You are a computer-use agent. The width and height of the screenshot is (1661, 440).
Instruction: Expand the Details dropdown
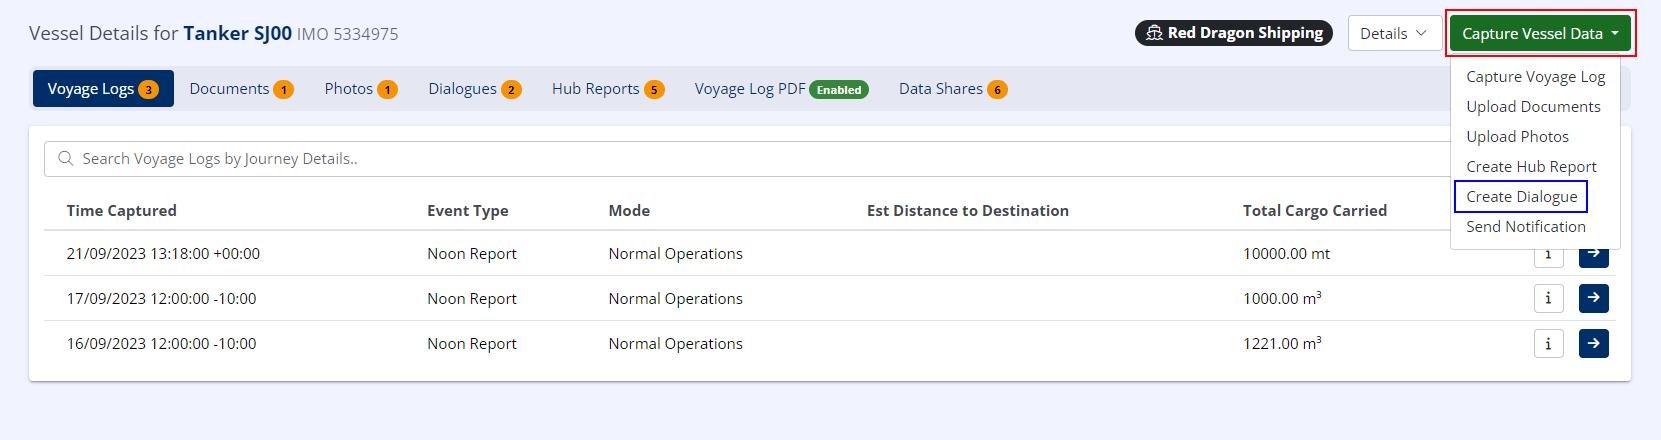tap(1393, 33)
